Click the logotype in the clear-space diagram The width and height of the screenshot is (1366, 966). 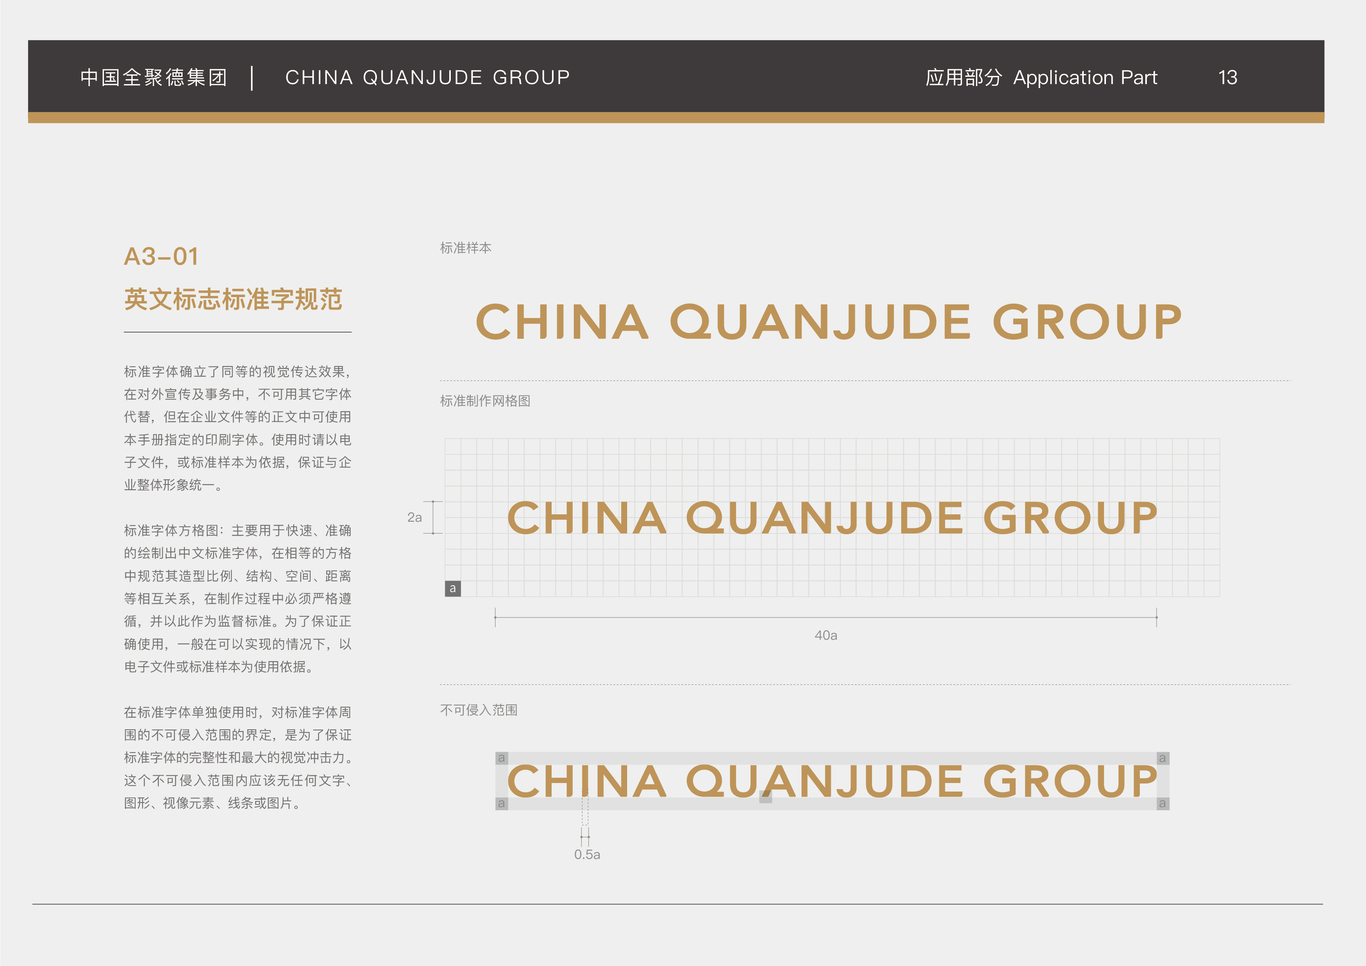[832, 781]
